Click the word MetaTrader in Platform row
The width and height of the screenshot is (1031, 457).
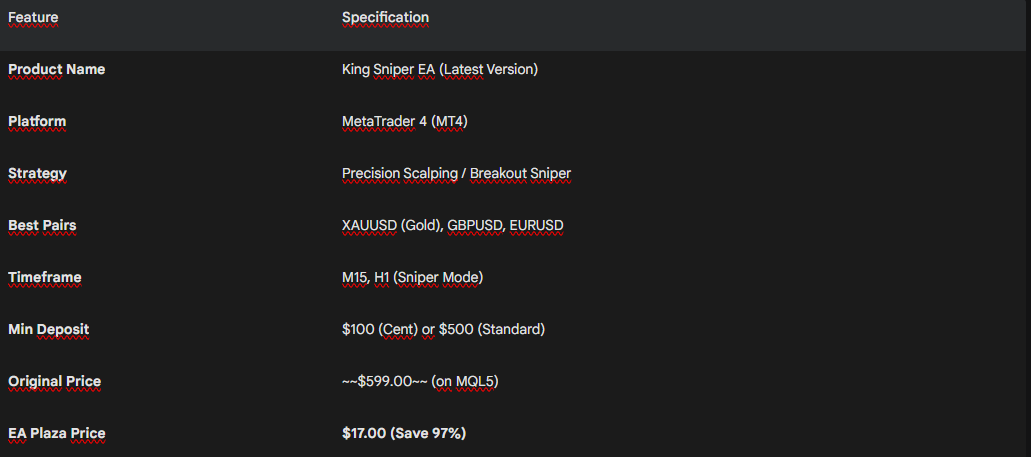coord(379,122)
